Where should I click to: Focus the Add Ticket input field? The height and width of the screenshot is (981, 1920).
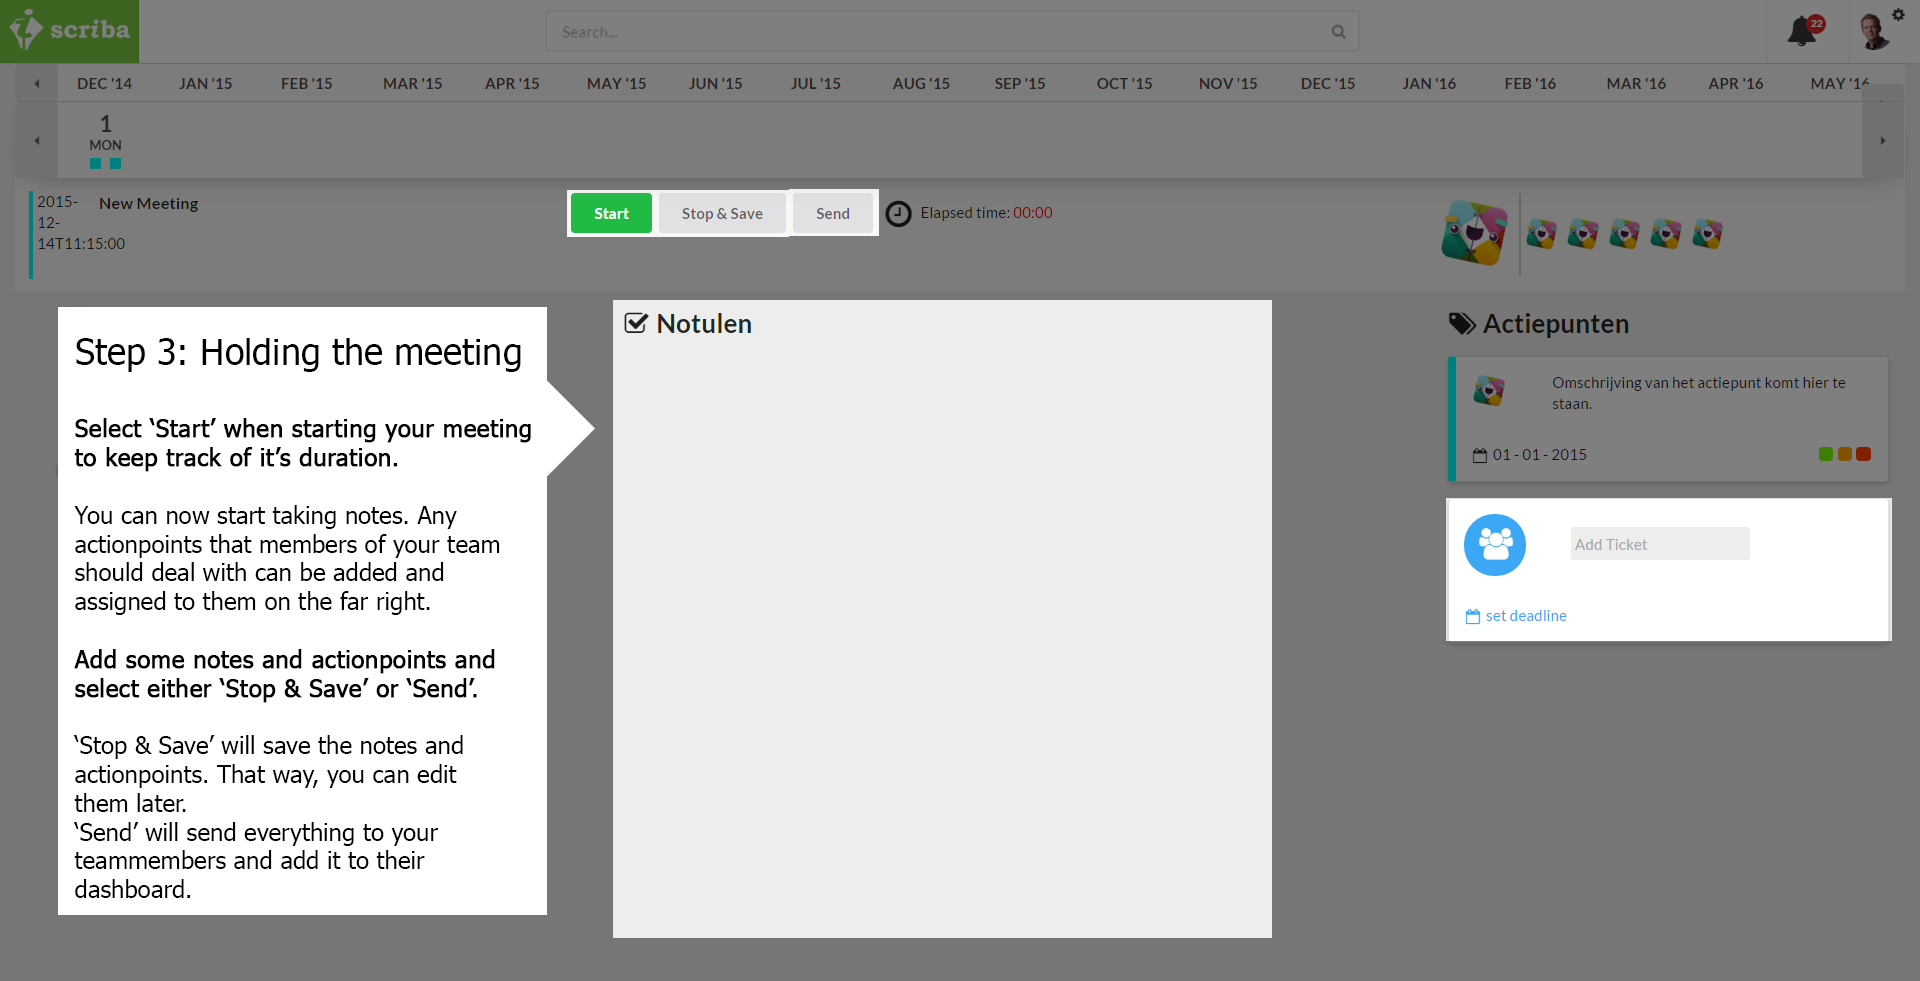coord(1659,544)
